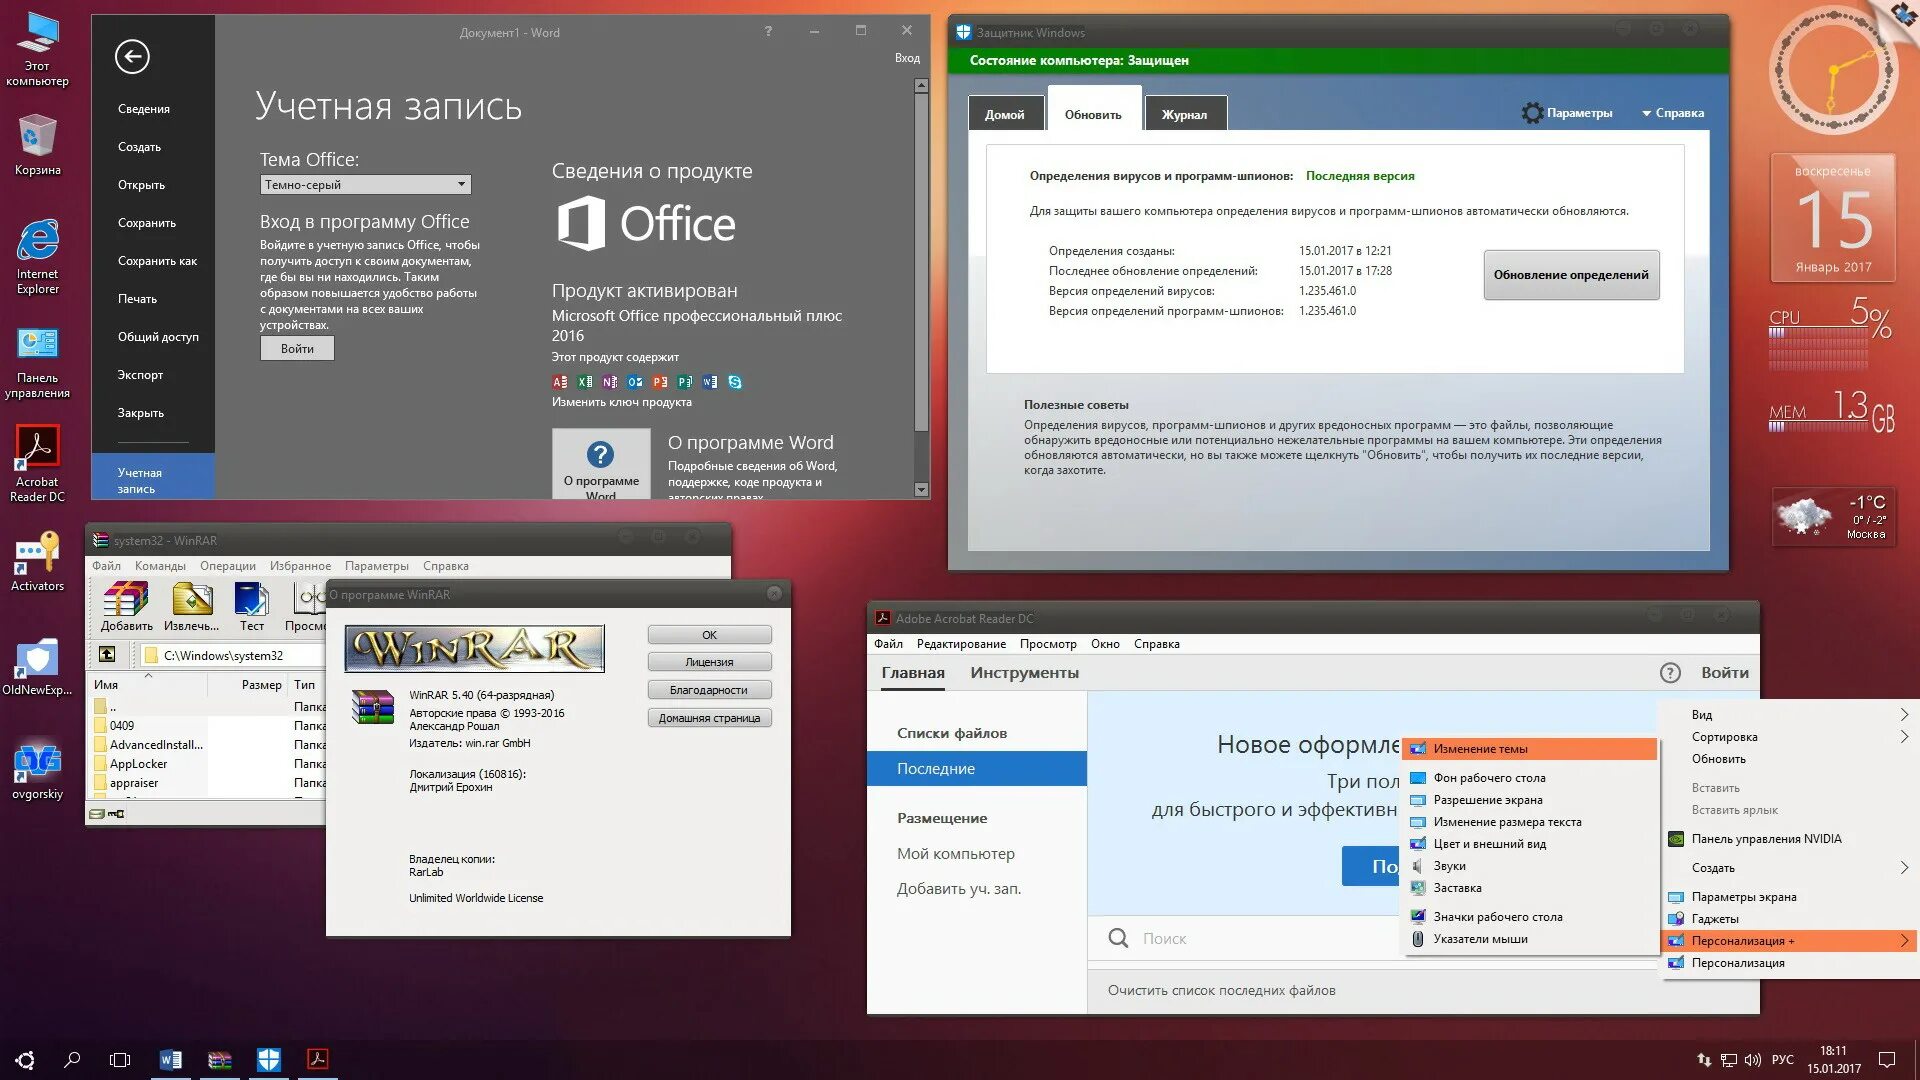Click the Defender Parameters gear icon
The width and height of the screenshot is (1920, 1080).
[1532, 113]
